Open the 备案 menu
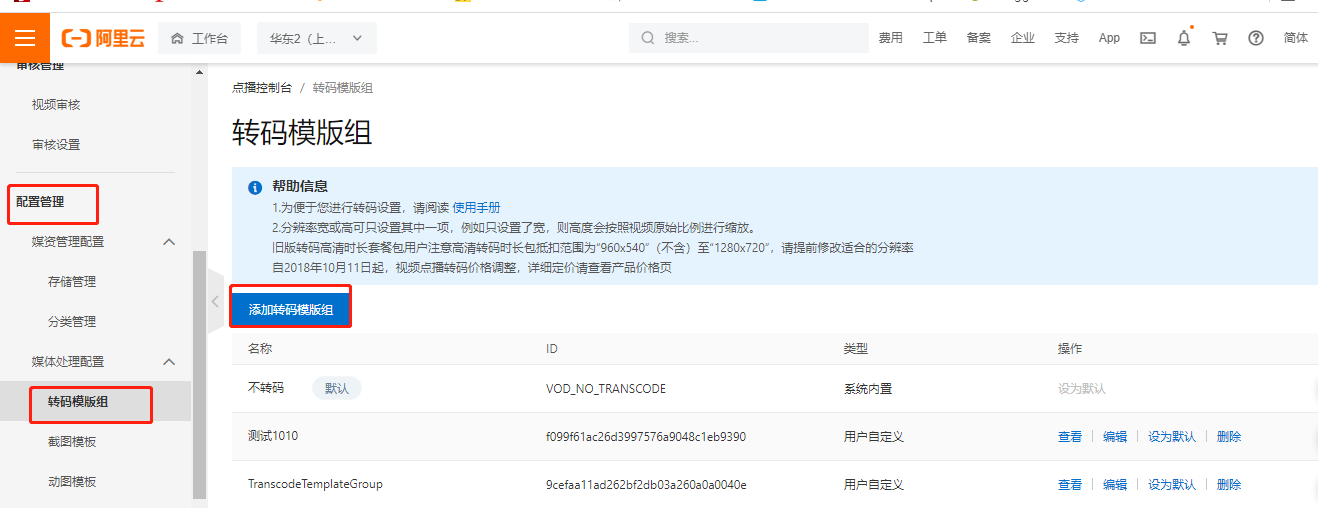Viewport: 1318px width, 508px height. [978, 38]
